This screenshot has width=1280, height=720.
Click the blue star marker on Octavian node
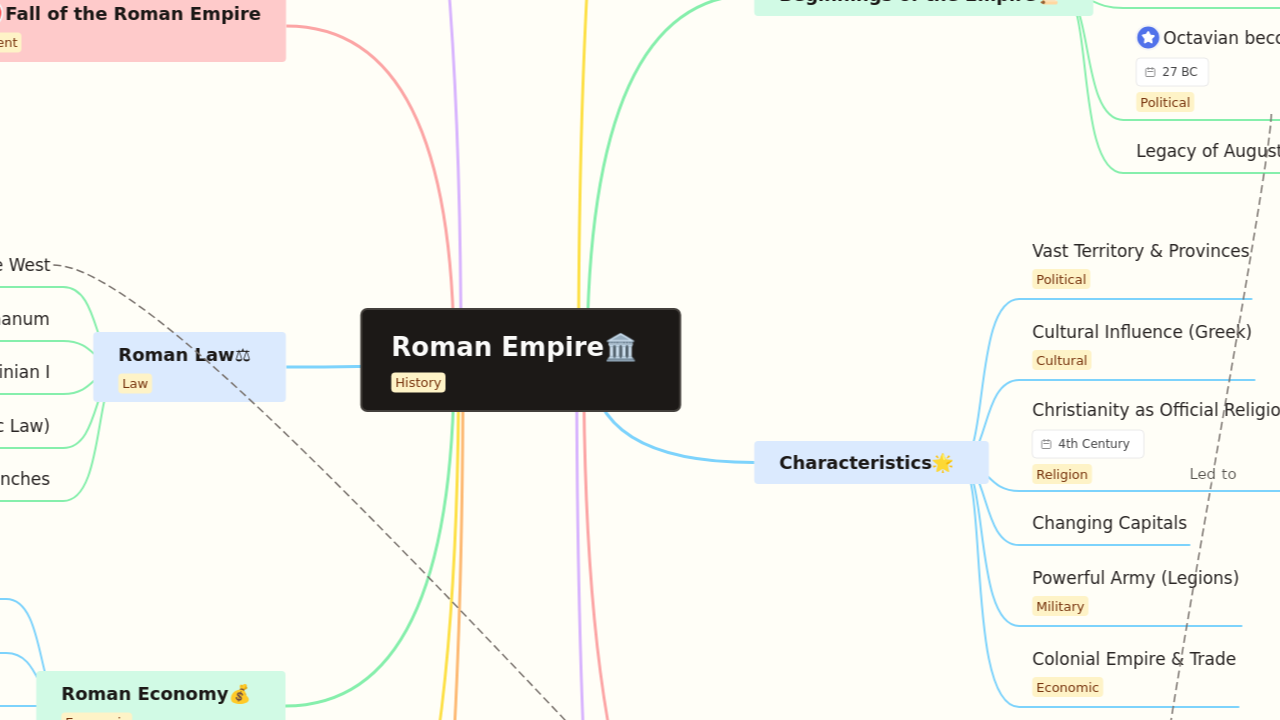pos(1148,37)
